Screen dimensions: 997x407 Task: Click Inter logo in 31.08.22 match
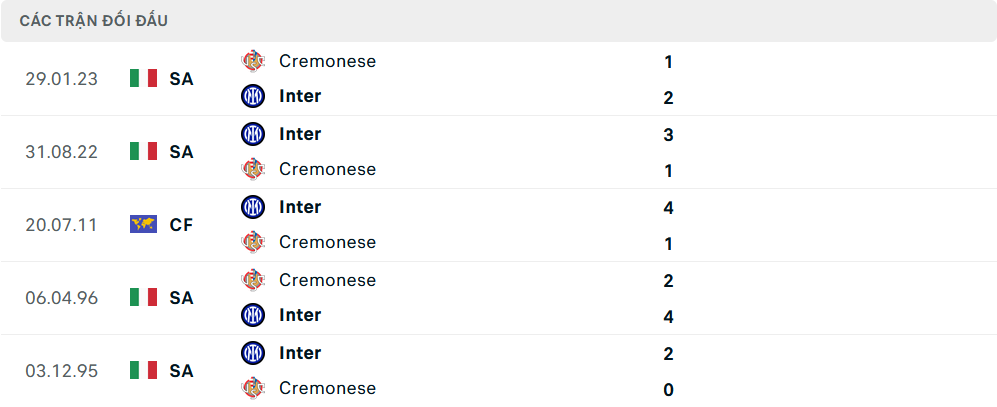point(253,134)
